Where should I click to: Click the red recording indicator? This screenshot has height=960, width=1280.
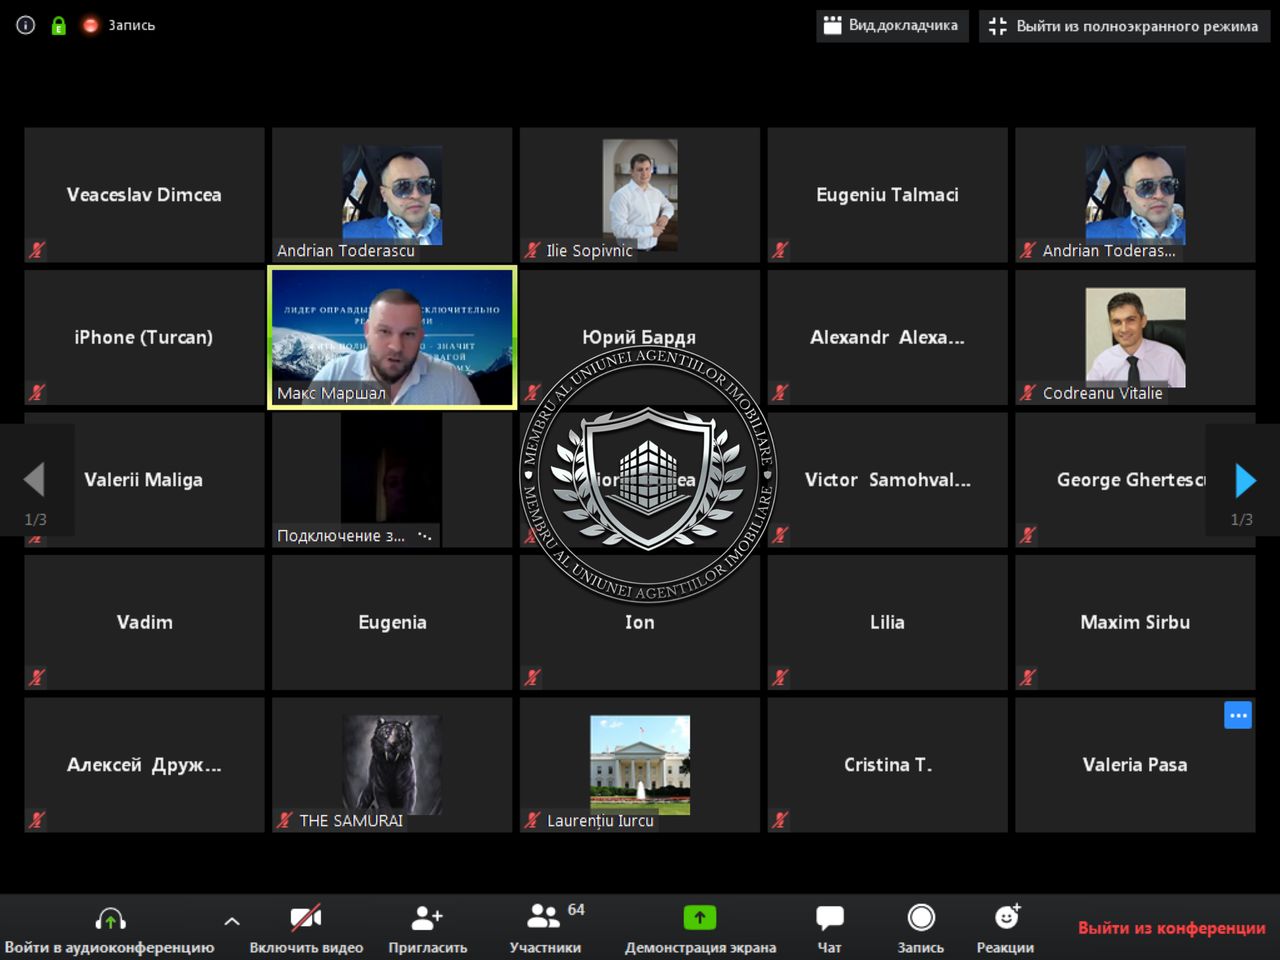coord(90,25)
